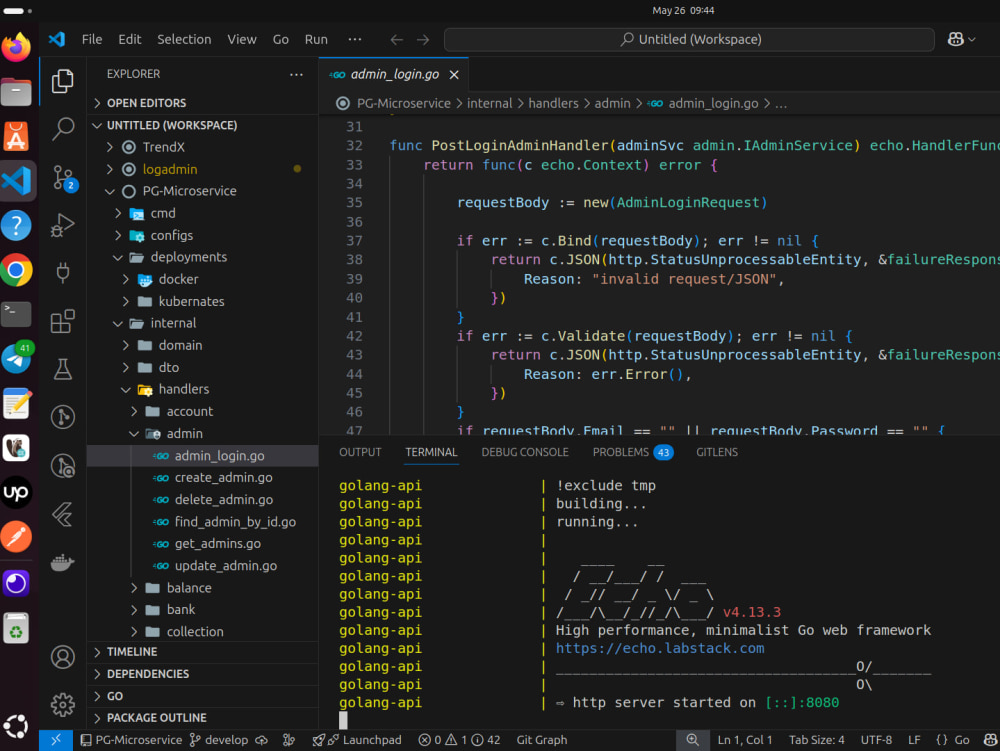Open the echo.labstack.com link in terminal
Viewport: 1000px width, 751px height.
[x=660, y=649]
